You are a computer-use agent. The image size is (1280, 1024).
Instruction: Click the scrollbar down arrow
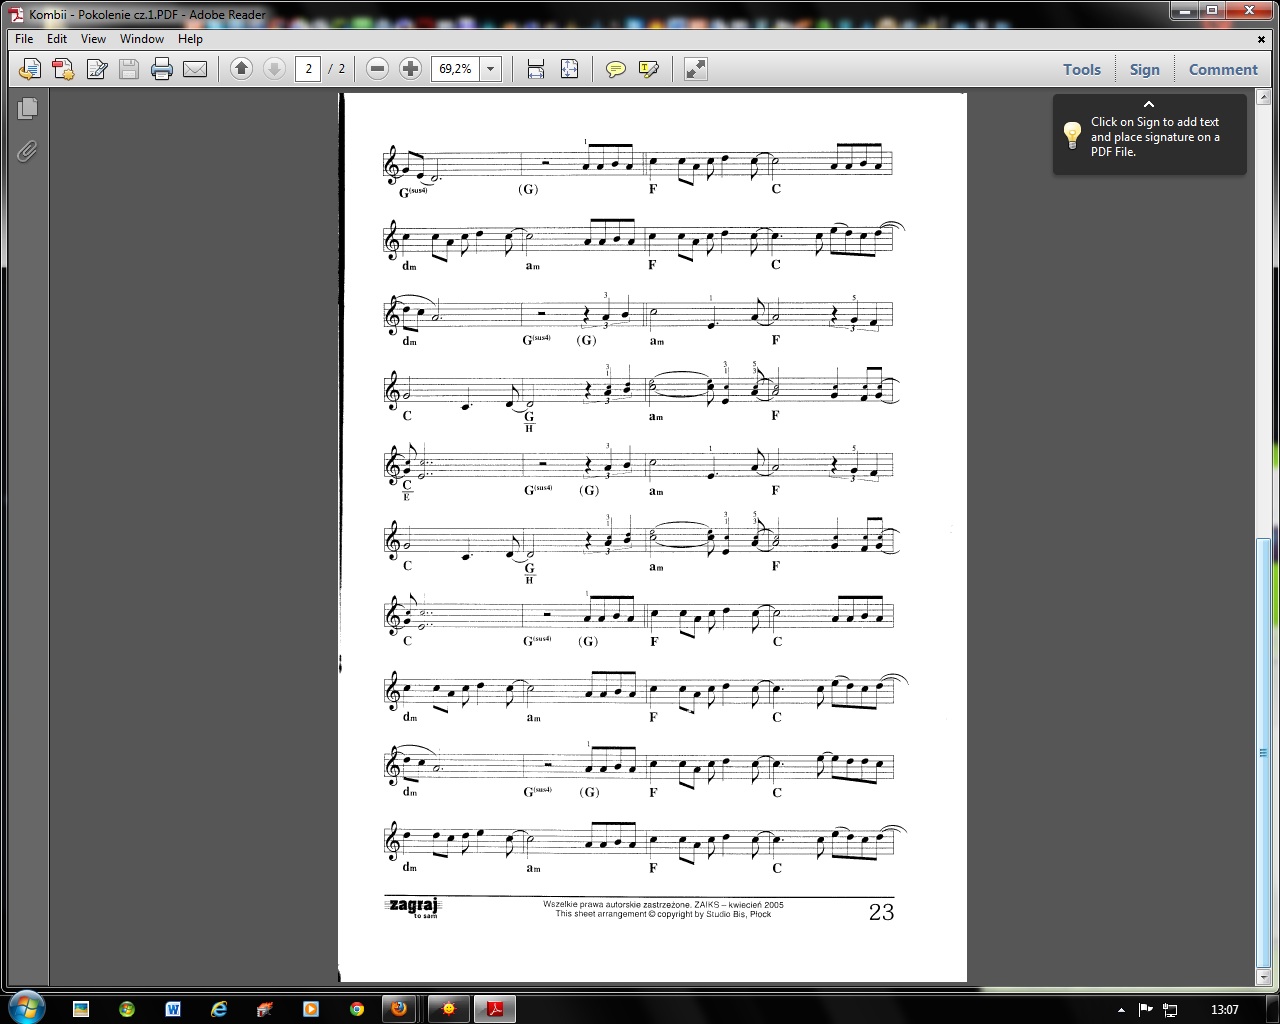click(1263, 977)
